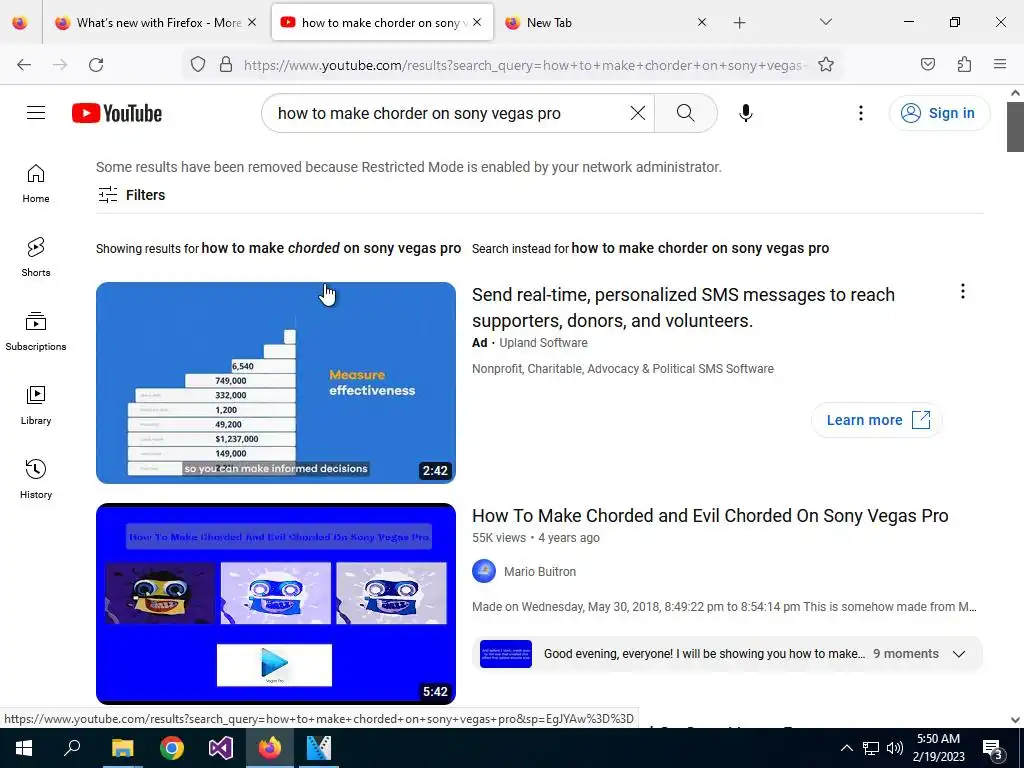Open the YouTube guide hamburger menu

(x=36, y=113)
